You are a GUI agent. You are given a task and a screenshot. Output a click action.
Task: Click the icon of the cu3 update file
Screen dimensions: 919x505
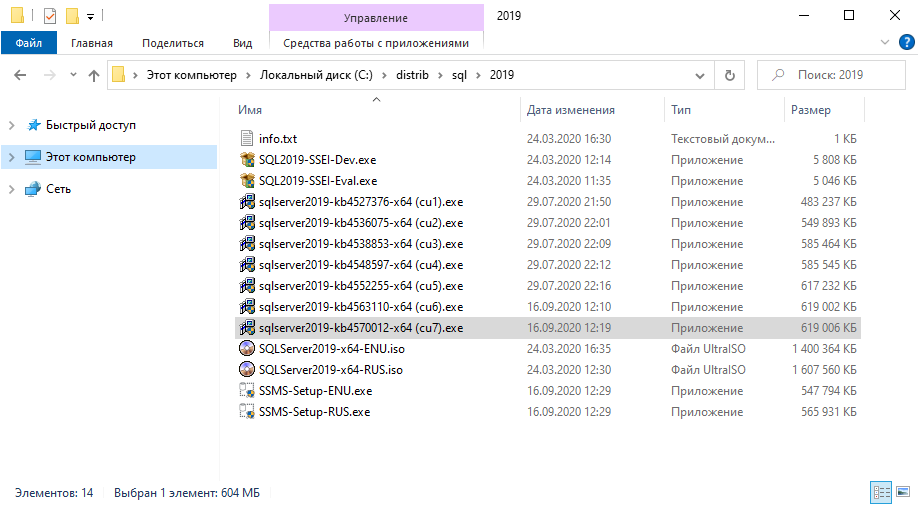[247, 244]
